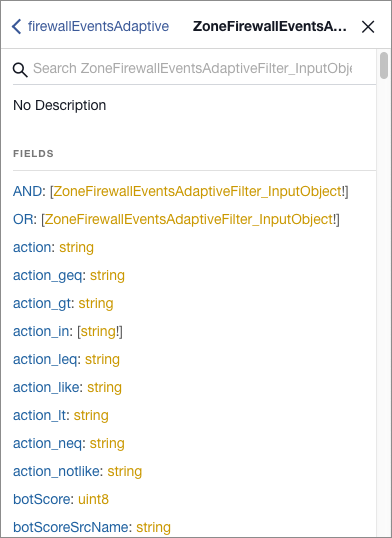Select the action_lt field
Screen dimensions: 392x538
click(39, 416)
